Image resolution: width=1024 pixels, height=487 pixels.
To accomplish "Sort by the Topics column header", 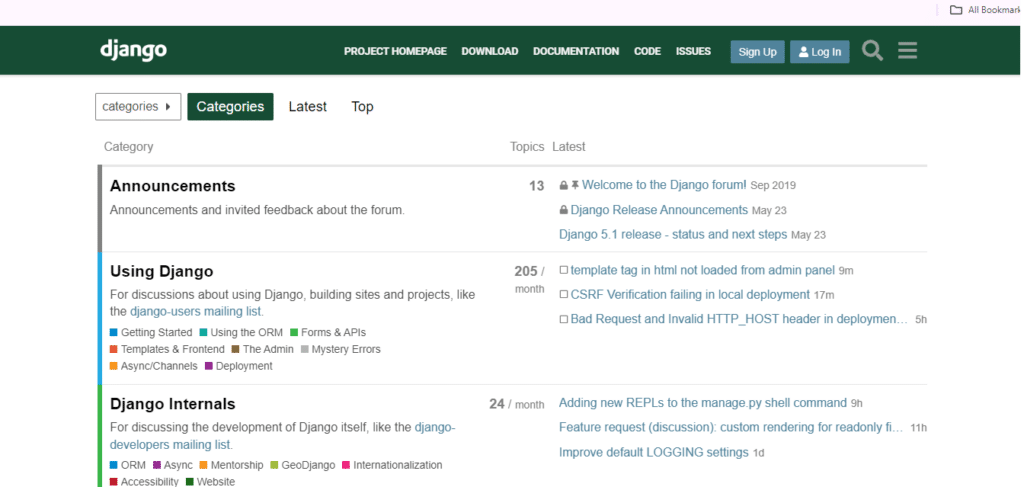I will point(526,147).
